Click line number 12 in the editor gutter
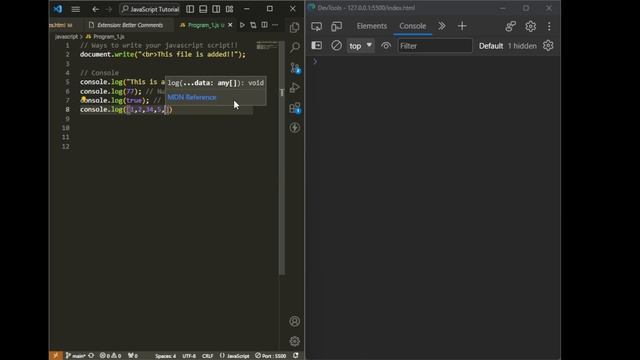The width and height of the screenshot is (640, 360). (x=66, y=147)
